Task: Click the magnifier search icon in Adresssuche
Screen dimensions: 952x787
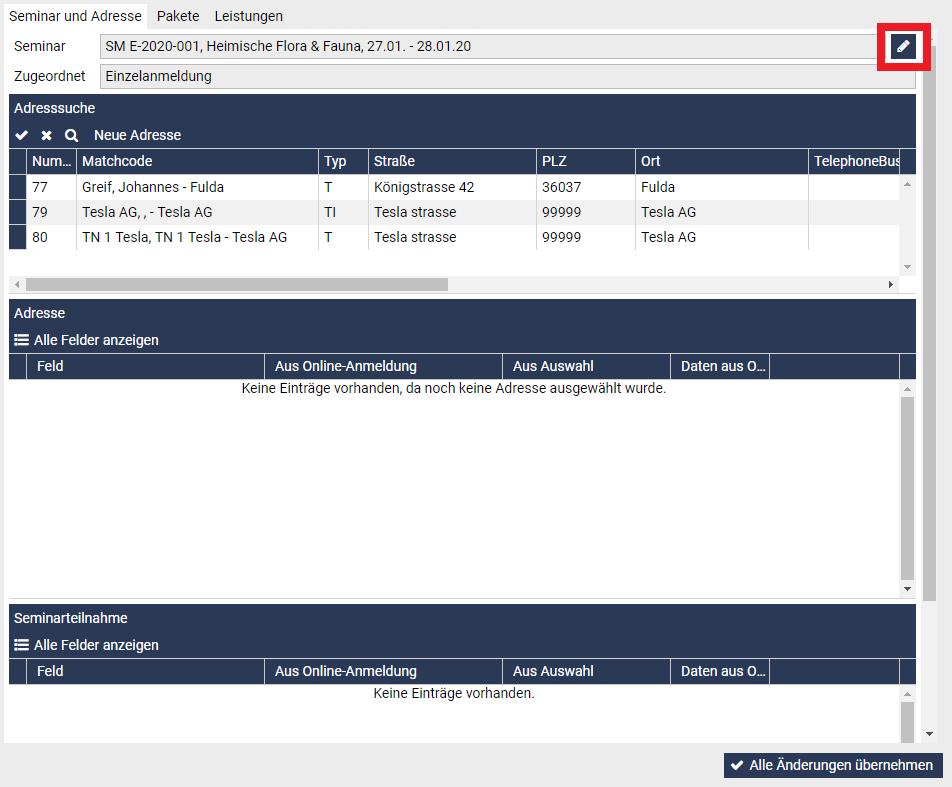Action: [71, 135]
